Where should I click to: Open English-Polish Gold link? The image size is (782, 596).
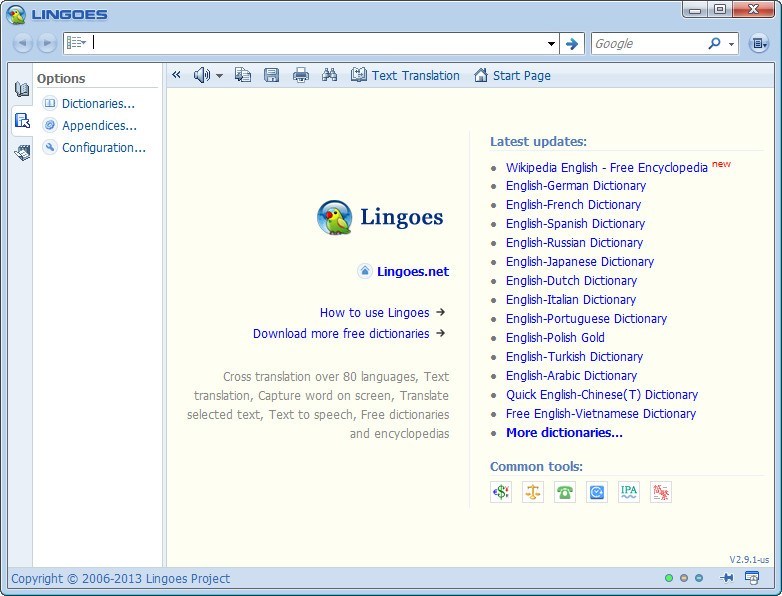pos(555,337)
